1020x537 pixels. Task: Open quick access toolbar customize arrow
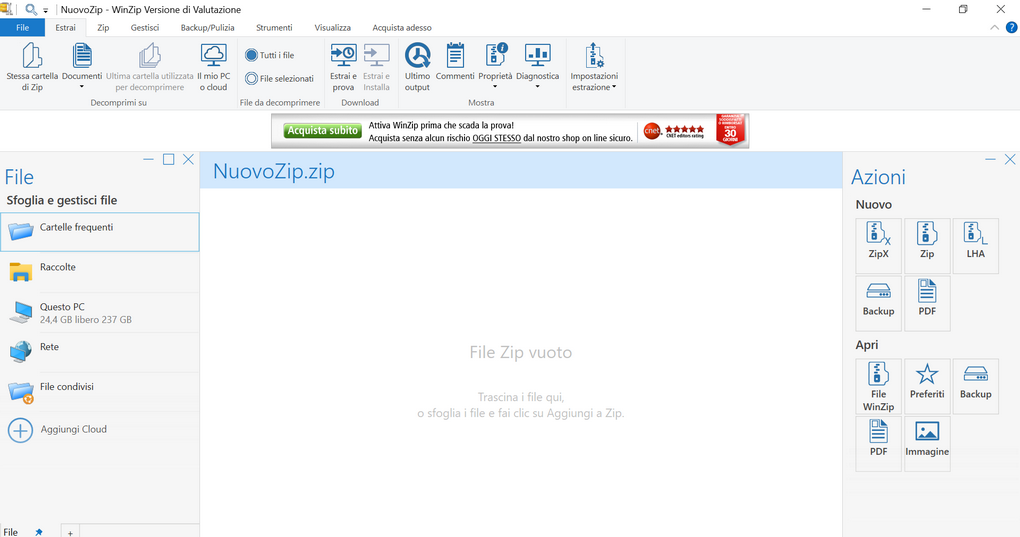[x=46, y=10]
